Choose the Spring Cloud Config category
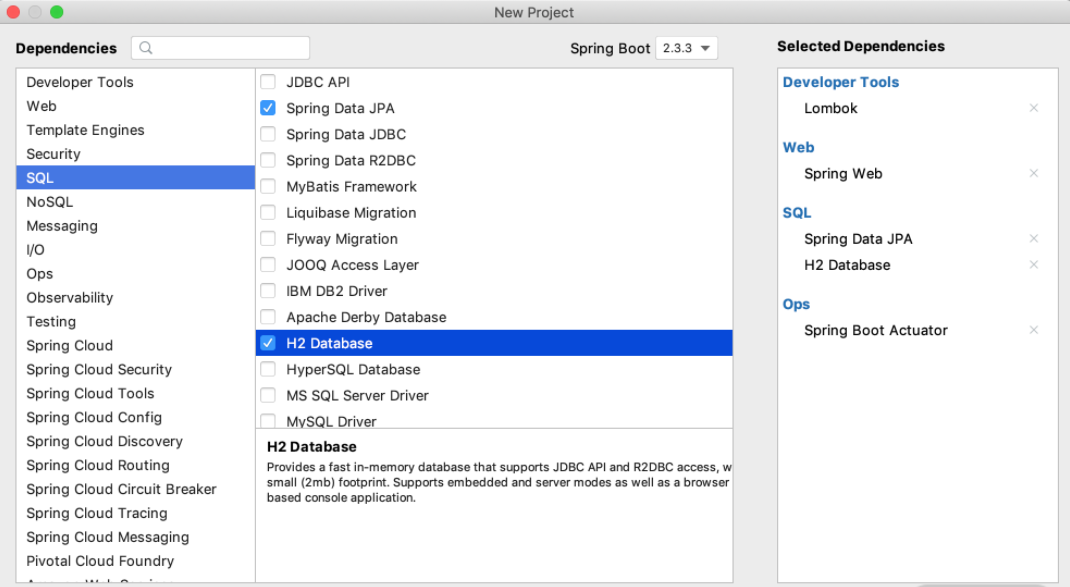The width and height of the screenshot is (1070, 587). [94, 417]
